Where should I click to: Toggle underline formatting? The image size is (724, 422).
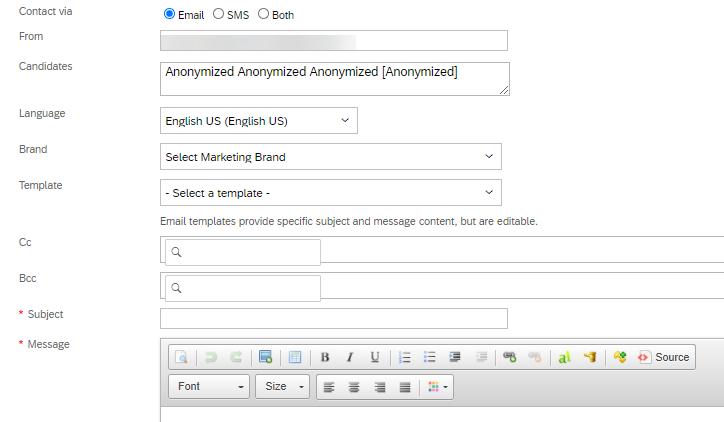click(x=375, y=357)
